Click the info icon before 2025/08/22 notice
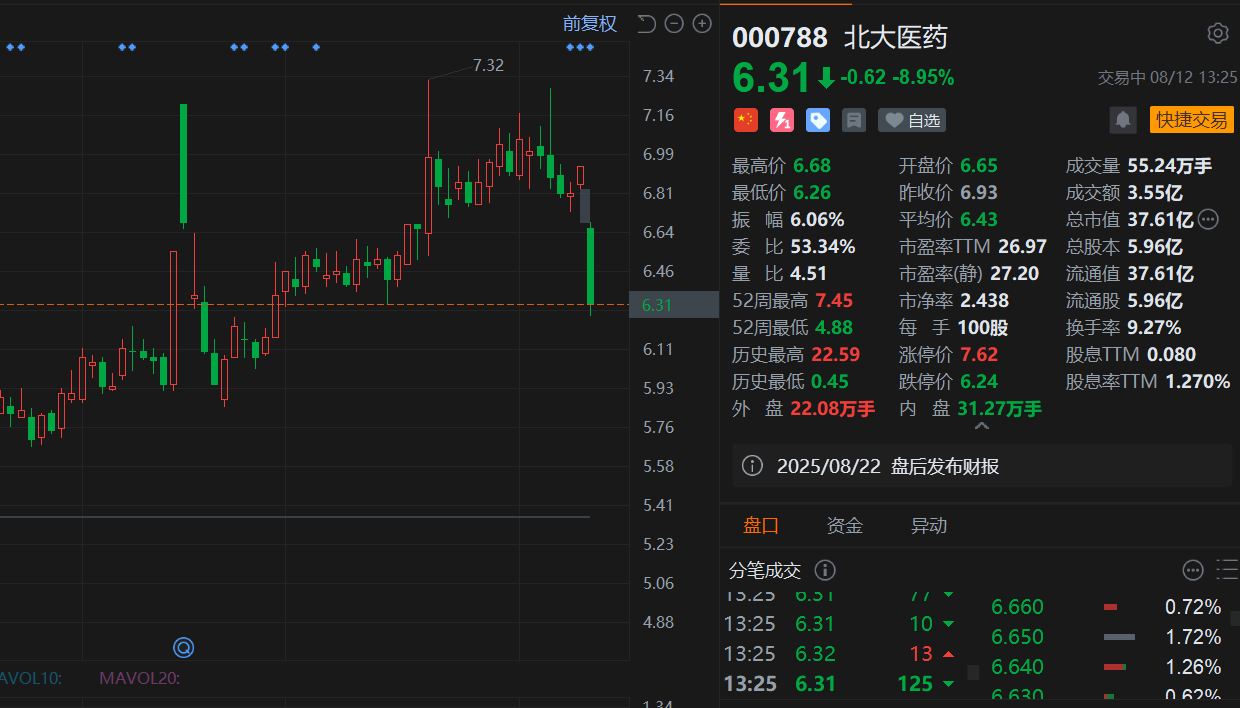This screenshot has height=708, width=1240. tap(752, 466)
